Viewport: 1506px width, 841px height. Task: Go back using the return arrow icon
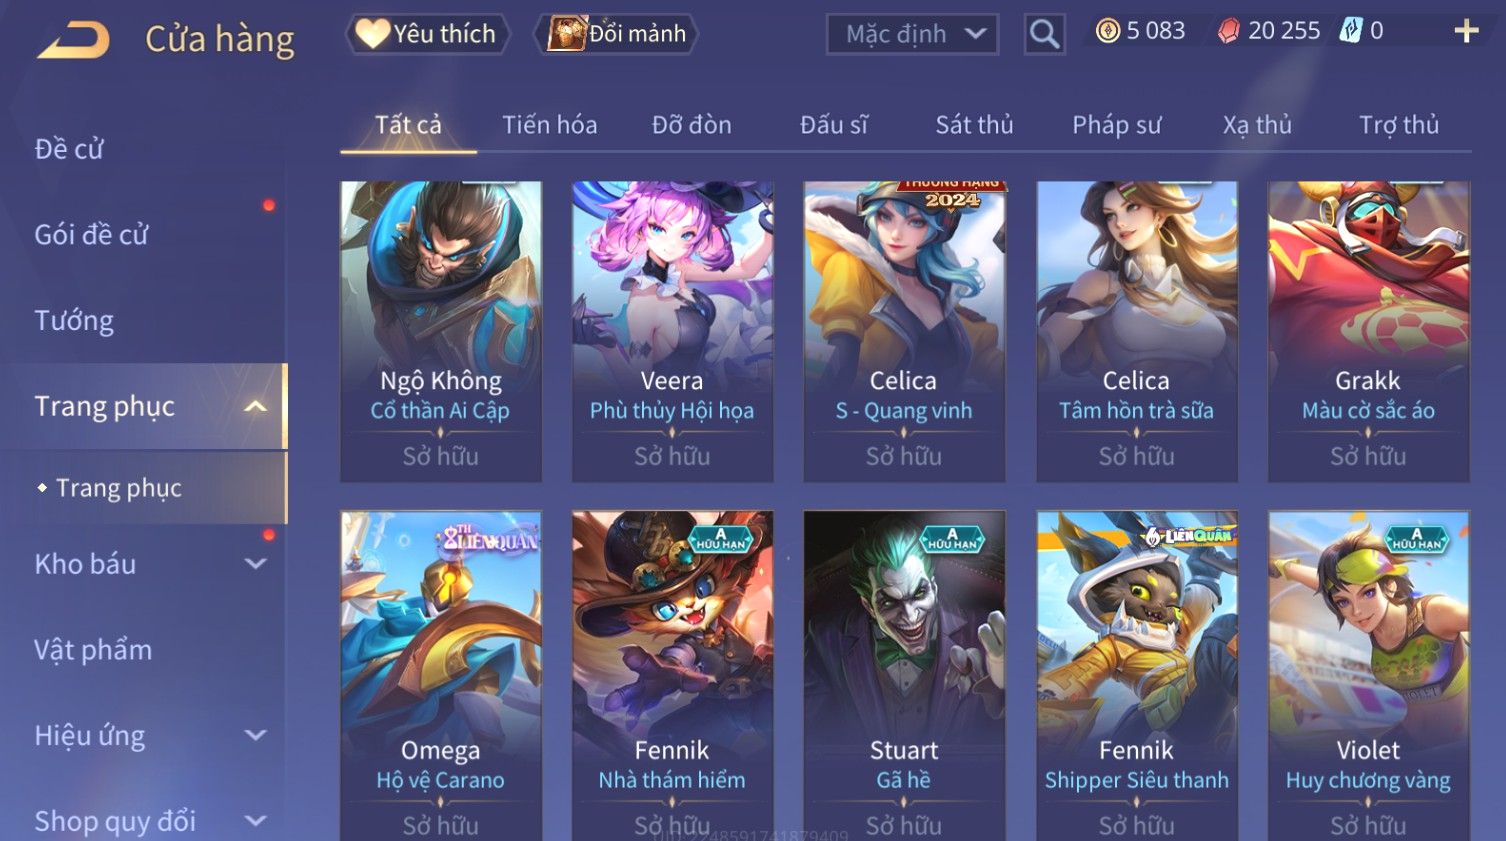[73, 40]
